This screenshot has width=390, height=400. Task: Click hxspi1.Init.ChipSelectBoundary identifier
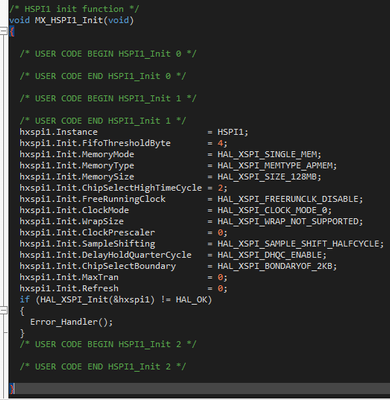point(98,266)
